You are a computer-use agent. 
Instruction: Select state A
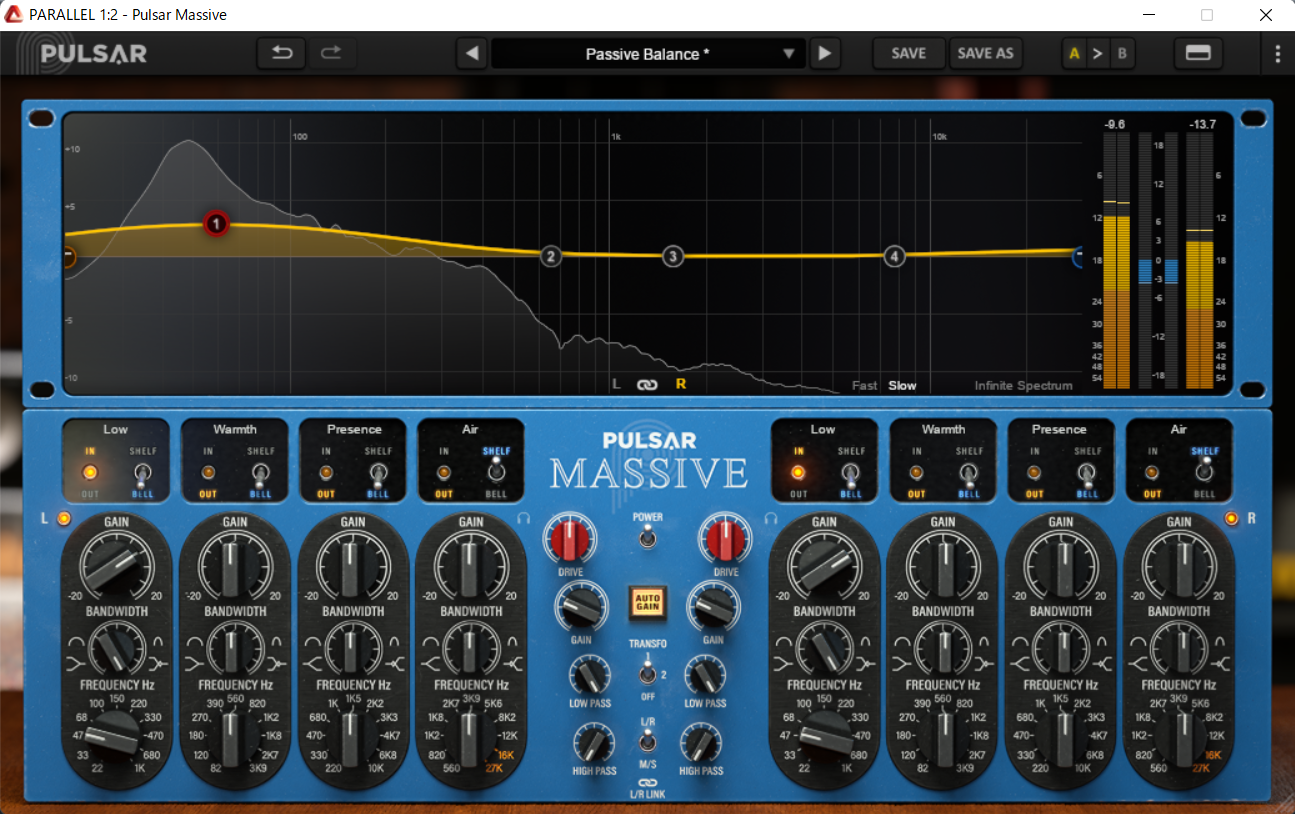(1075, 54)
